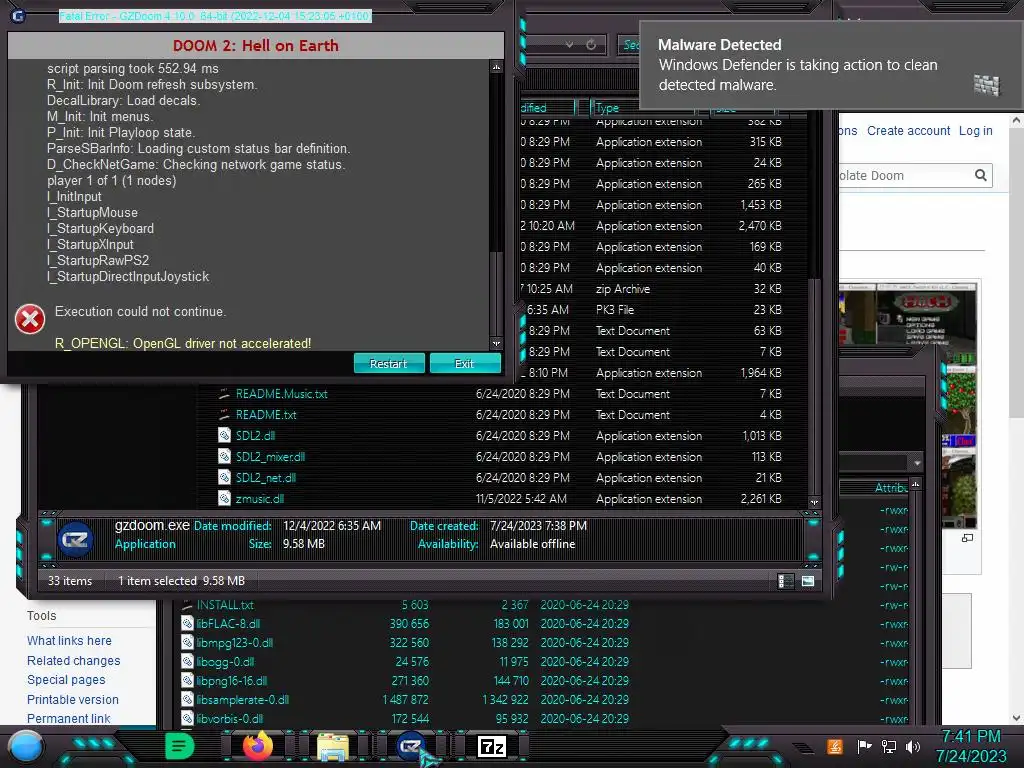Select libvorbis-0.dll in 7-Zip list
This screenshot has width=1024, height=768.
[x=230, y=718]
